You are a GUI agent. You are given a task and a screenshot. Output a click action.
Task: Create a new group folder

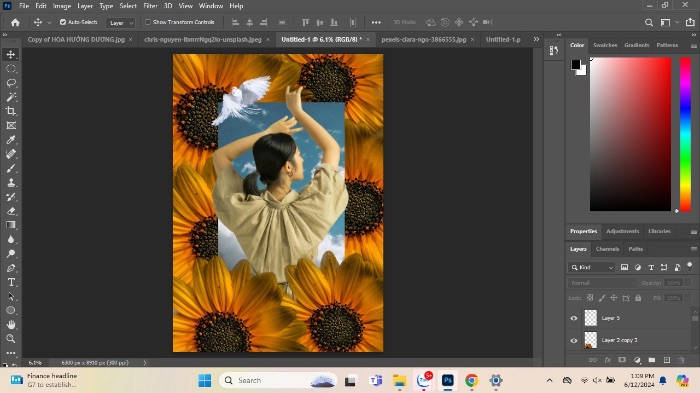click(652, 360)
